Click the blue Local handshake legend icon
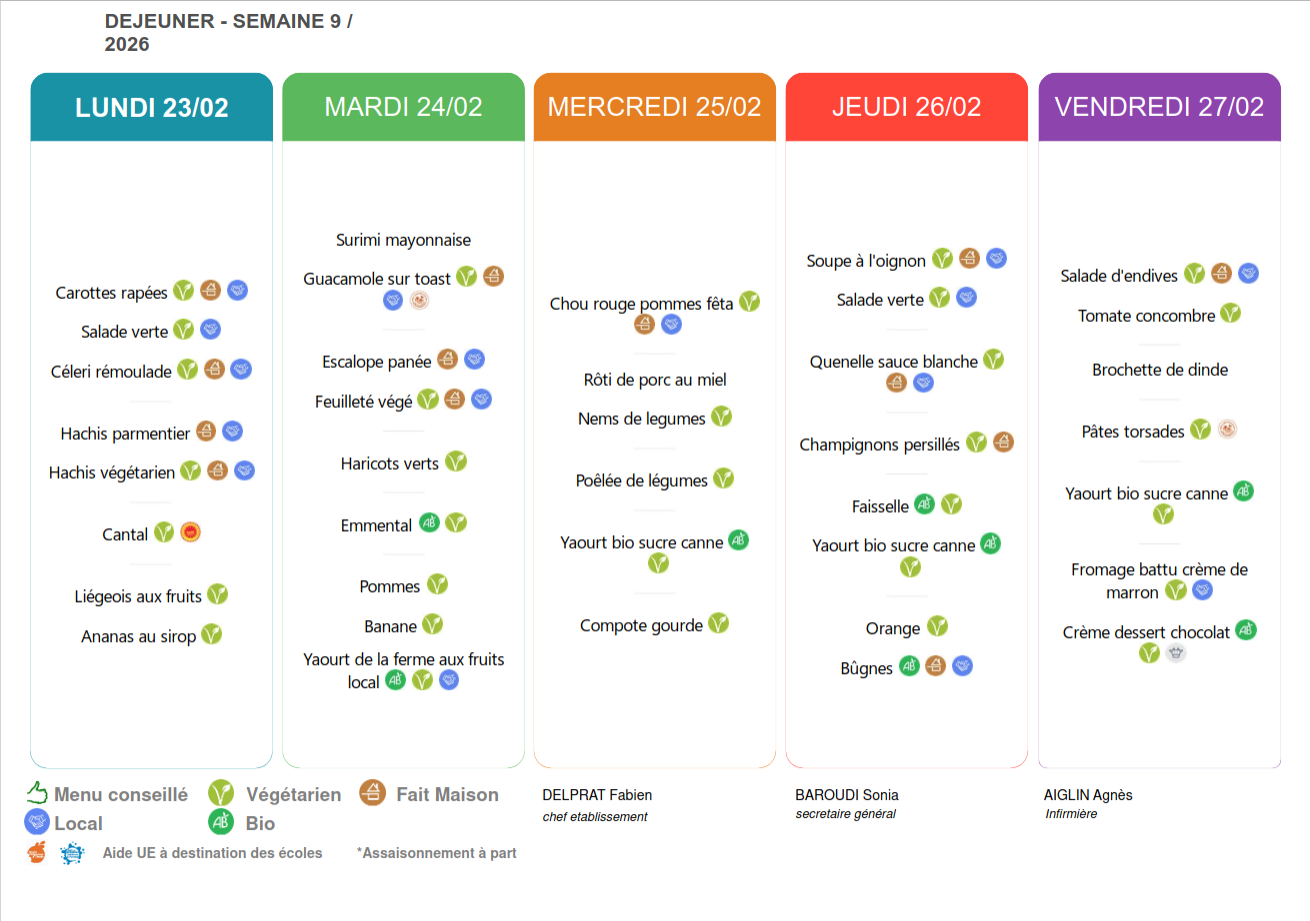This screenshot has width=1310, height=921. click(x=37, y=823)
